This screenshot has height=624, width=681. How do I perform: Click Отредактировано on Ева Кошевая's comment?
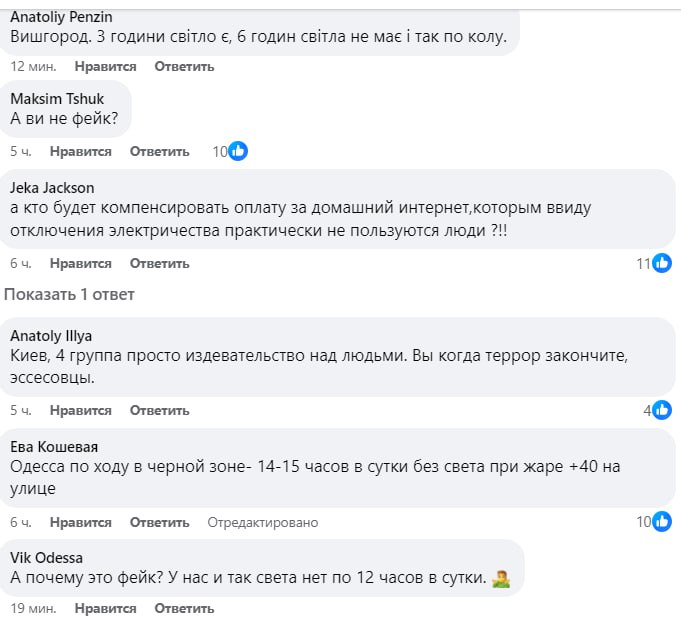click(x=262, y=522)
